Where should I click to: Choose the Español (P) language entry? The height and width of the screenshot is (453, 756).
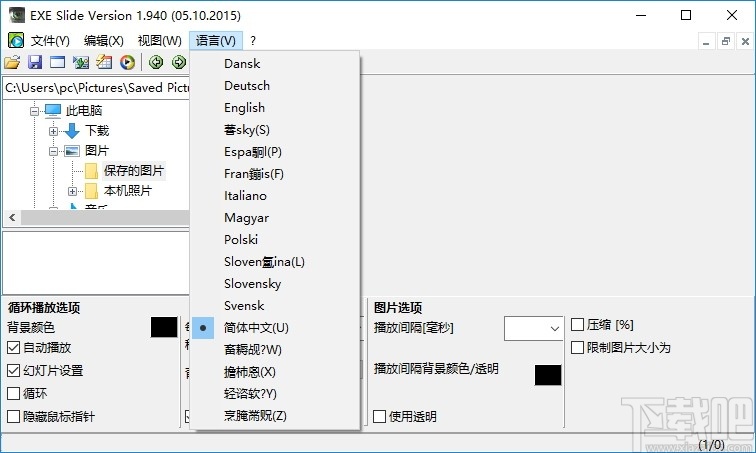[275, 152]
